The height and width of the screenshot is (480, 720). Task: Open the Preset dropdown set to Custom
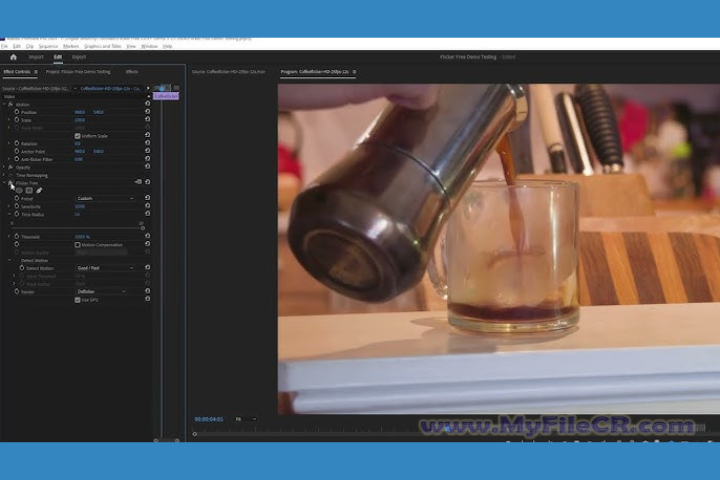click(105, 198)
